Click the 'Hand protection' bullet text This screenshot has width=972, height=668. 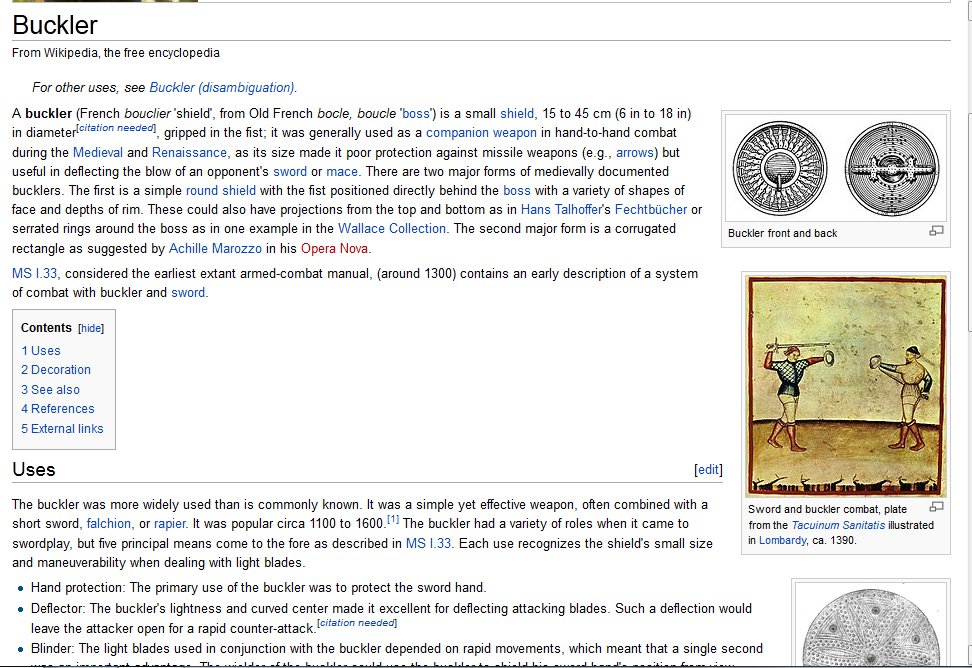[258, 587]
